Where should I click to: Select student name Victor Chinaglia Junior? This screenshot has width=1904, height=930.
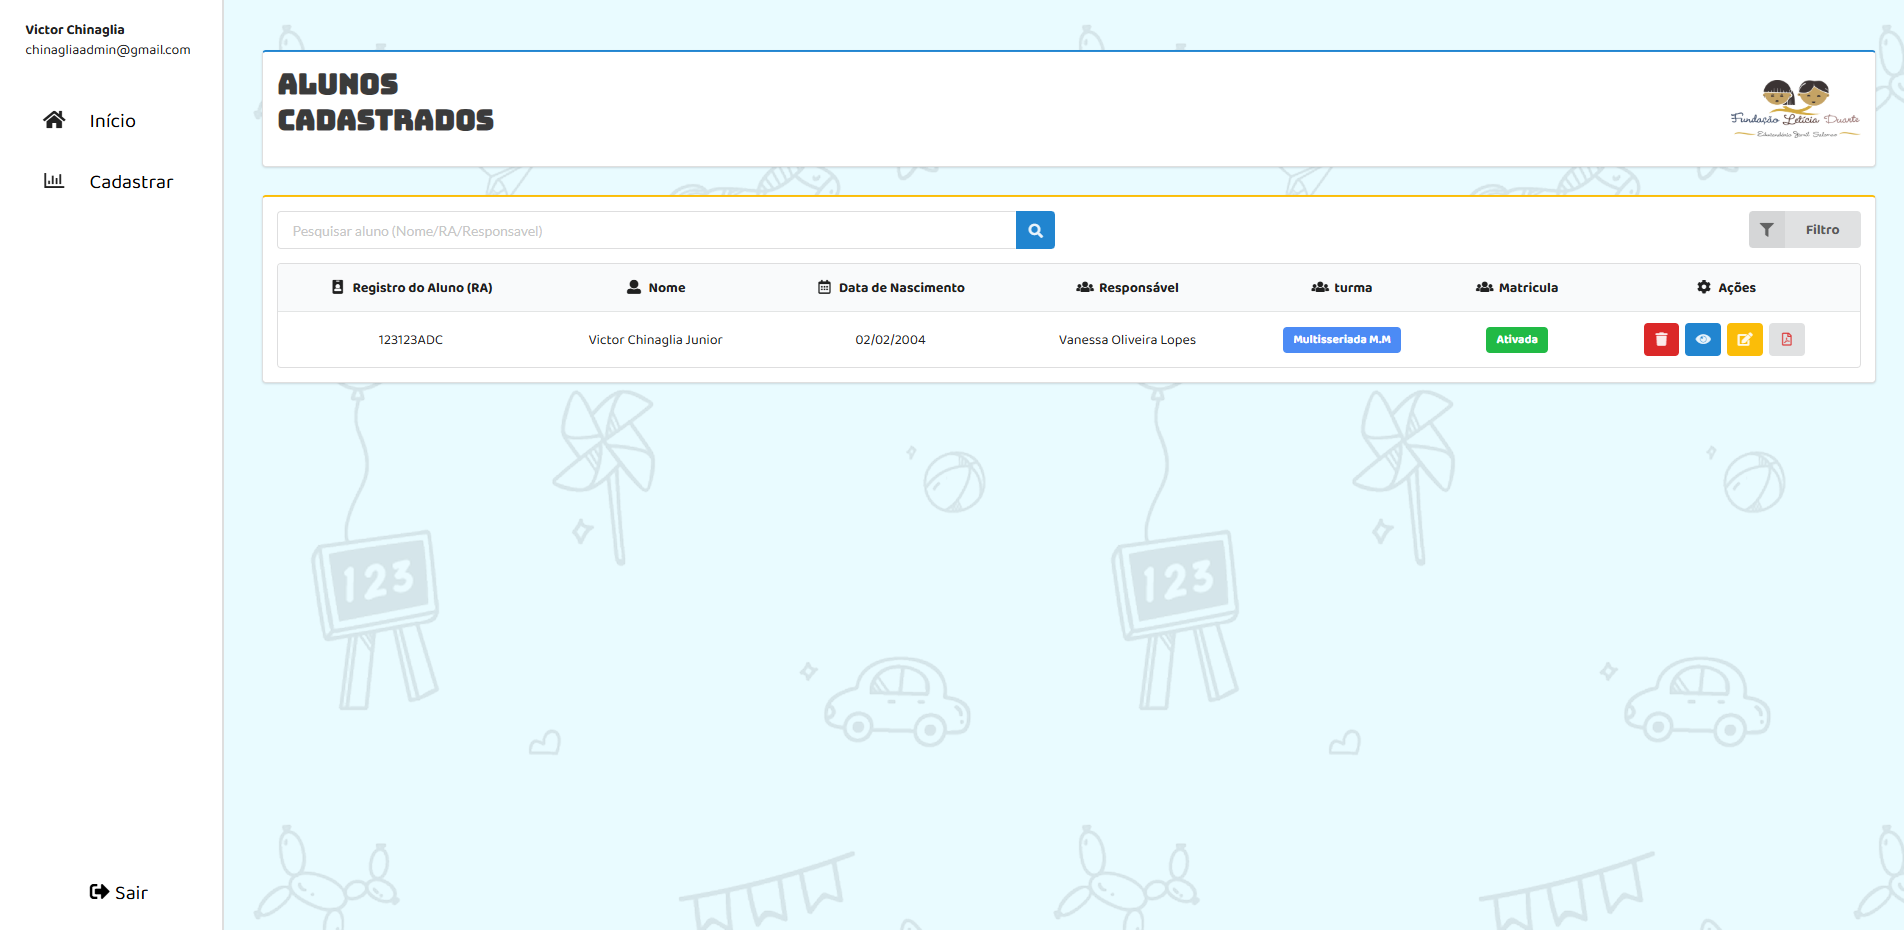coord(655,340)
